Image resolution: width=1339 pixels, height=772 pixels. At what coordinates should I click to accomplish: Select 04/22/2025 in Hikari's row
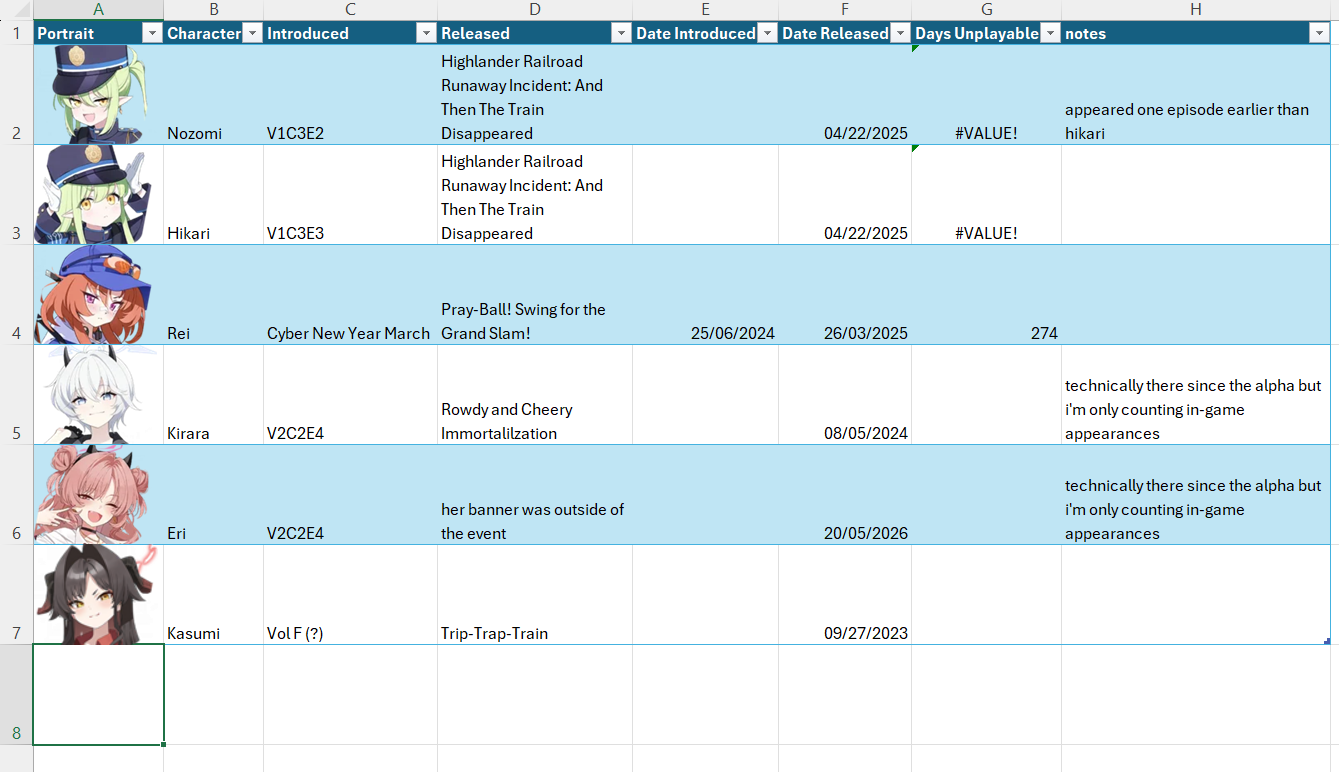point(845,195)
